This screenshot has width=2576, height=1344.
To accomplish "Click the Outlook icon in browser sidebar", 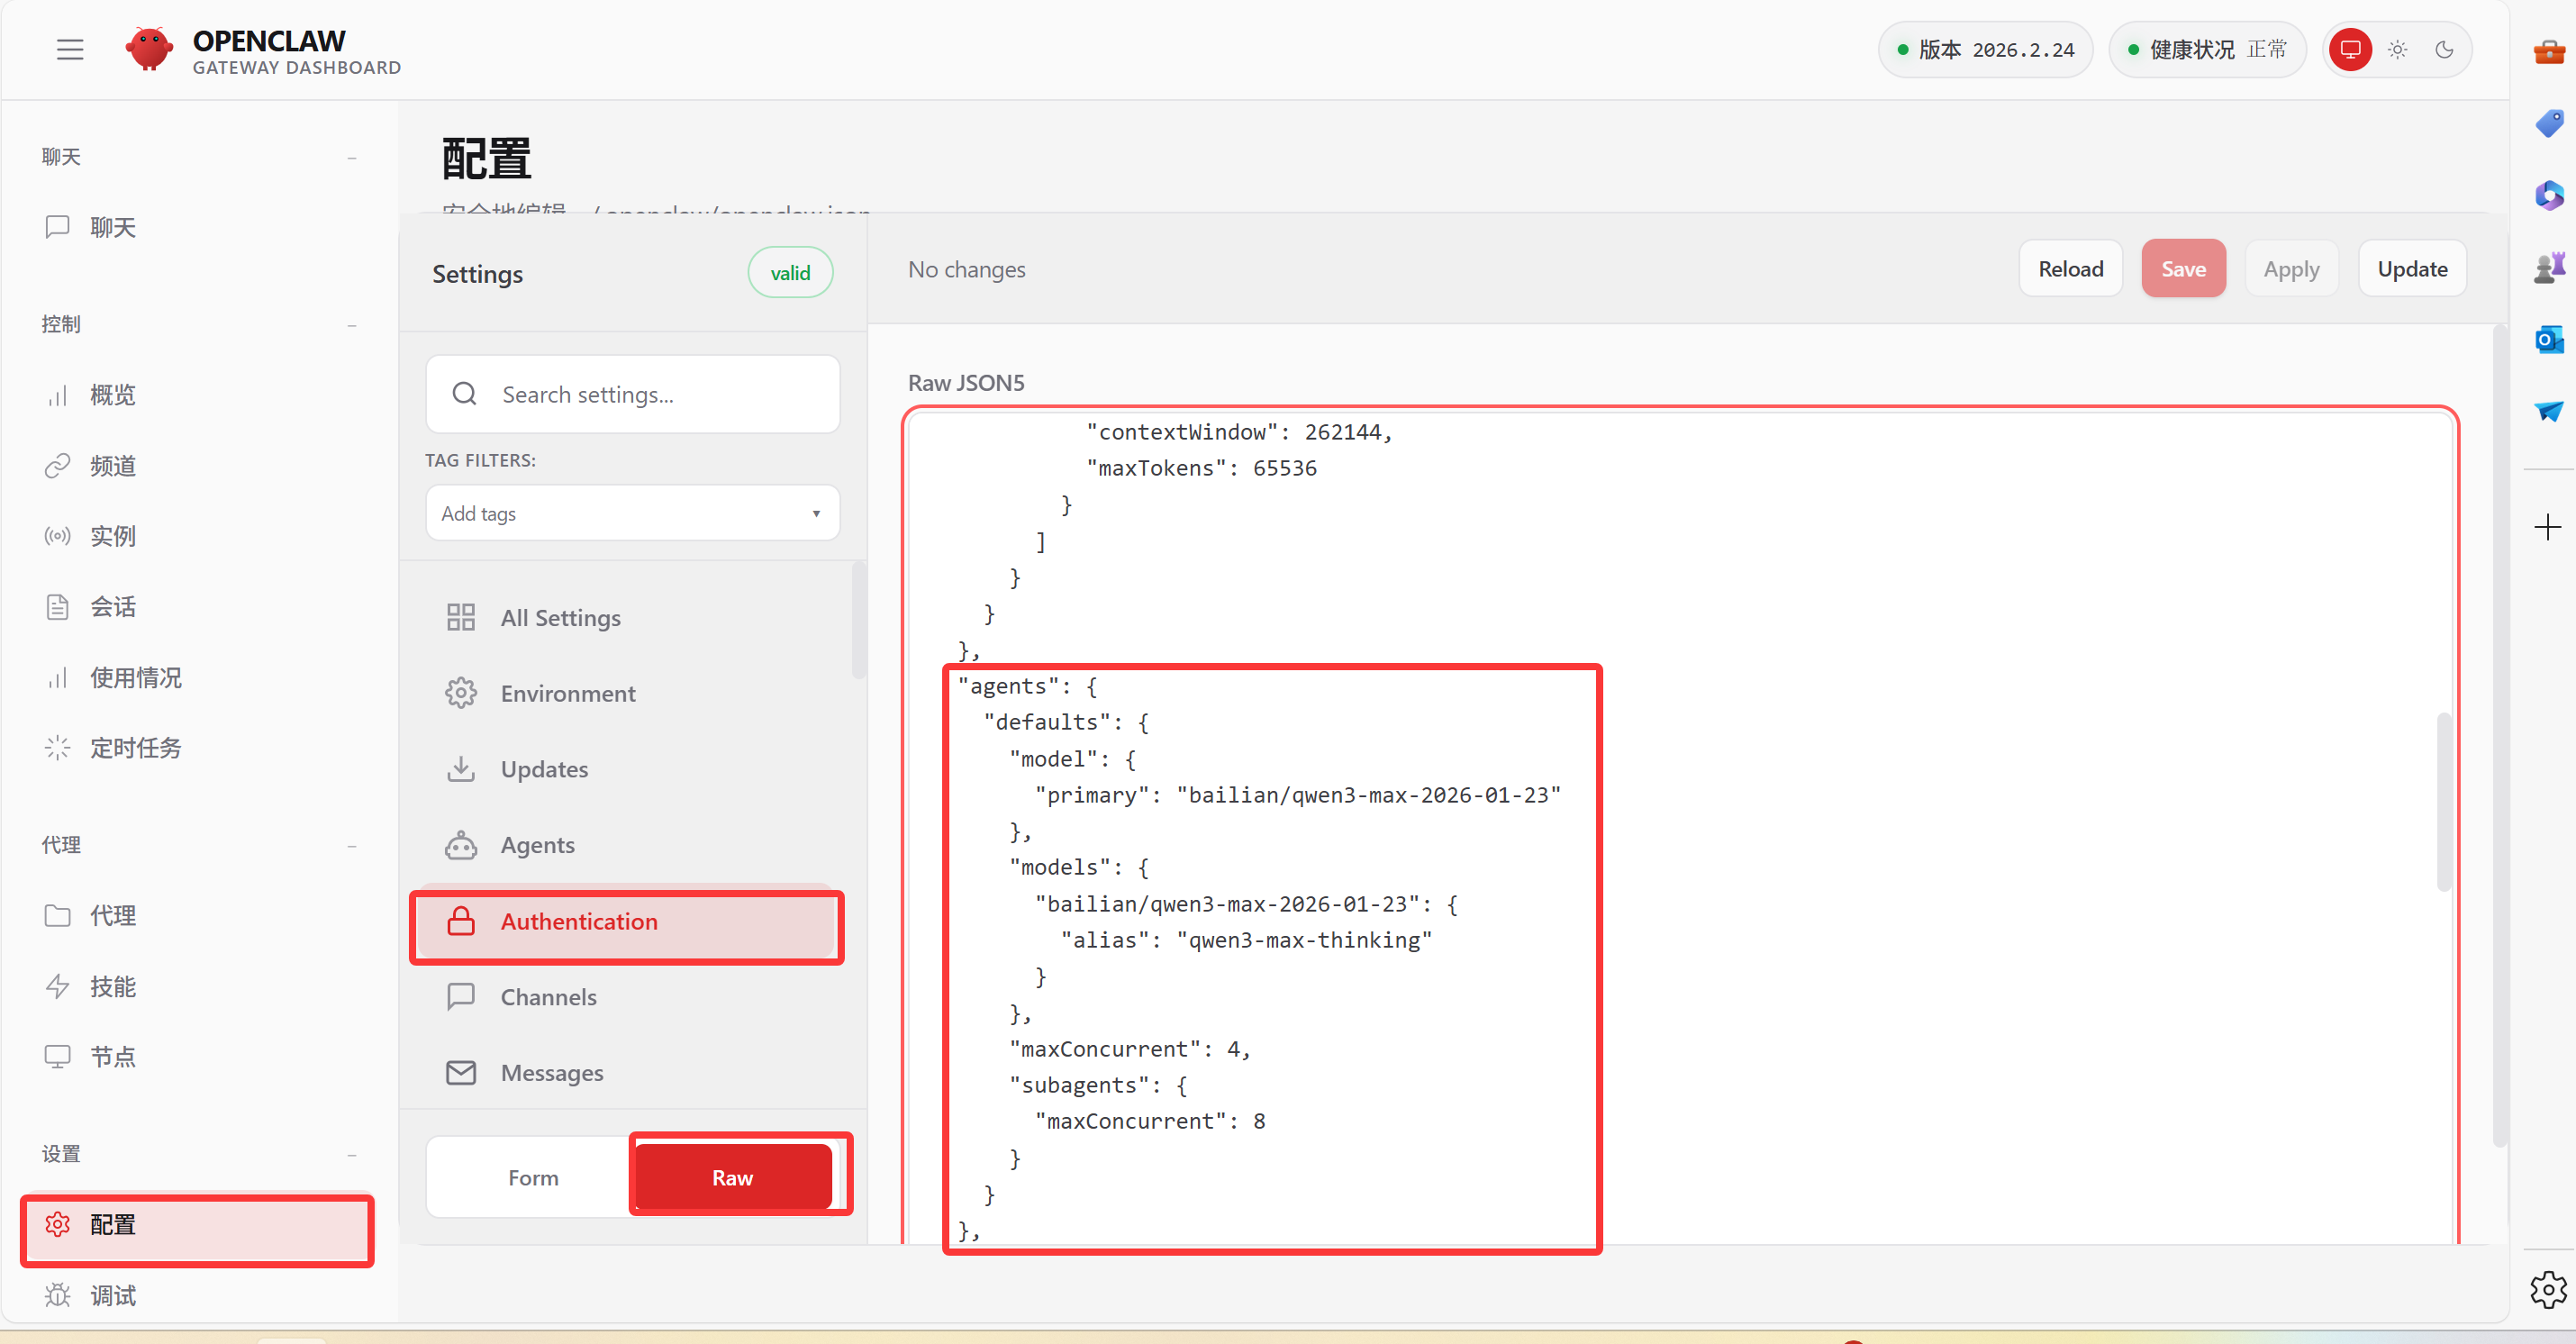I will (2548, 340).
